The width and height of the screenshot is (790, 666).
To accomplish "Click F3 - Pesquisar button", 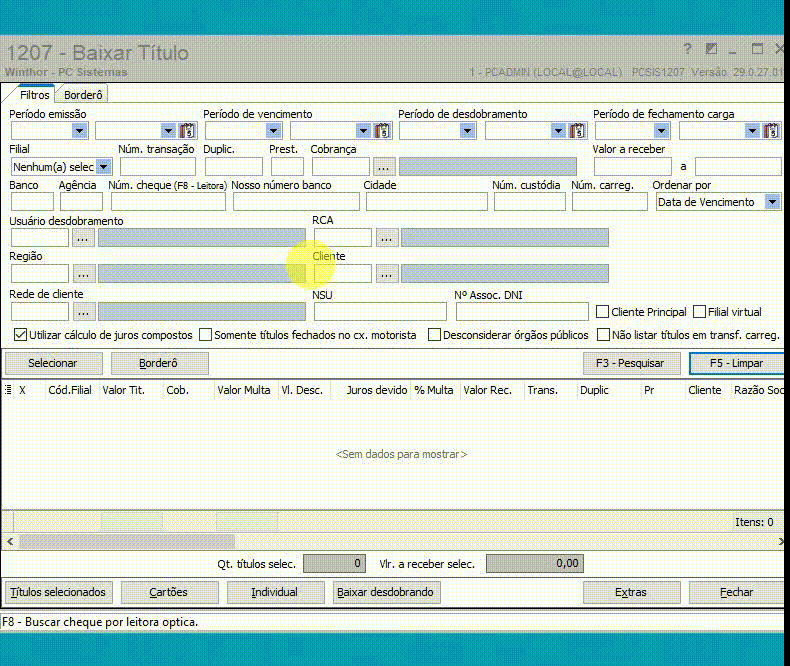I will pos(630,363).
